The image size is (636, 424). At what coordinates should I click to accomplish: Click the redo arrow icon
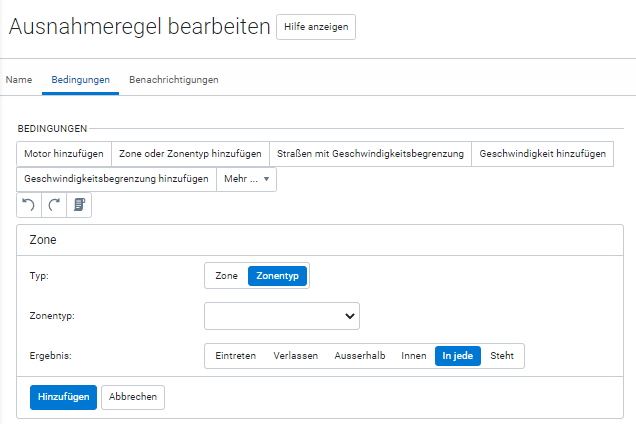click(54, 204)
